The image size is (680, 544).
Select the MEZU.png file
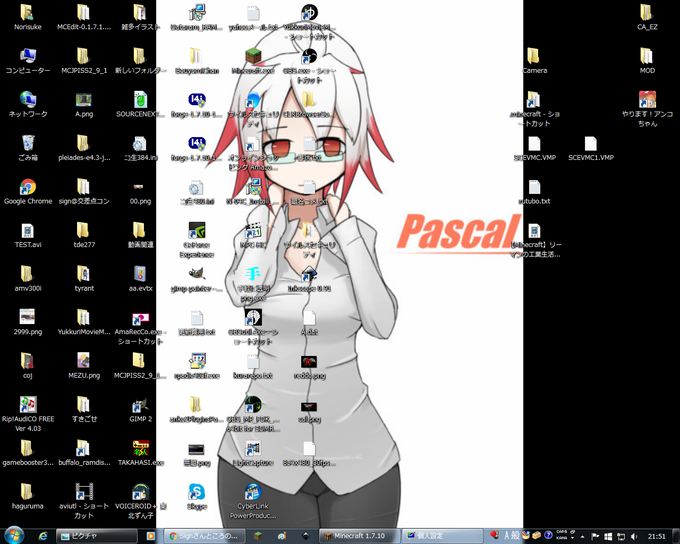click(x=84, y=366)
